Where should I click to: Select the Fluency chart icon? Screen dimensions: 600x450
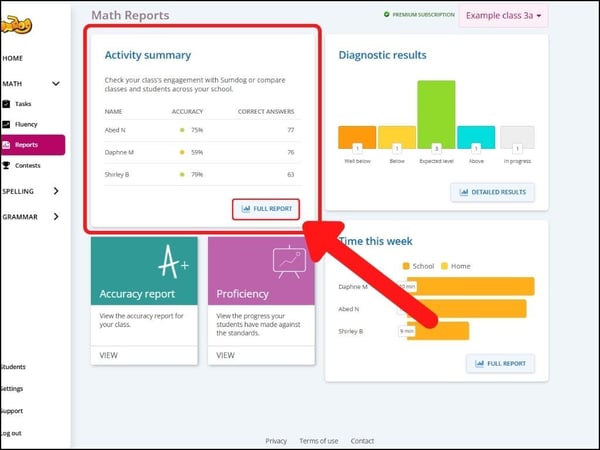point(6,124)
